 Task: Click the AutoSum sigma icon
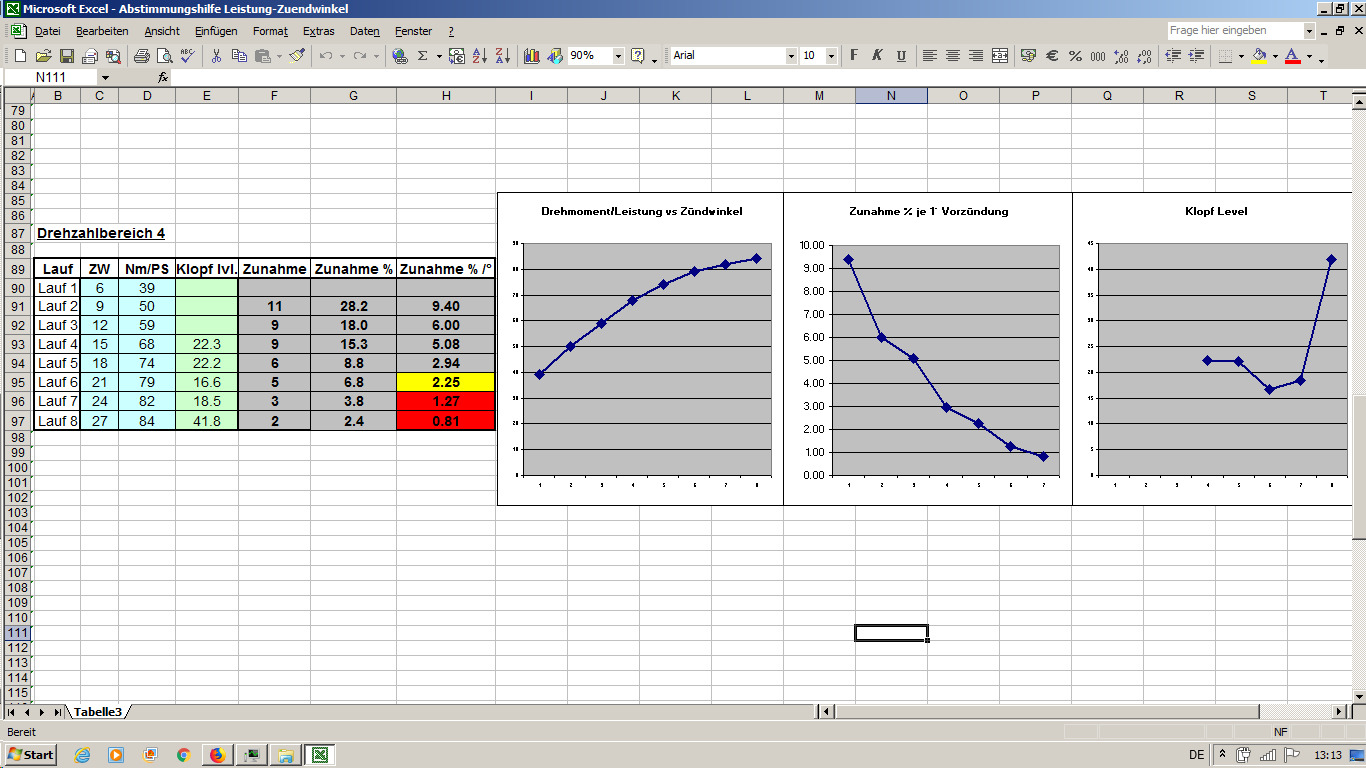click(423, 56)
